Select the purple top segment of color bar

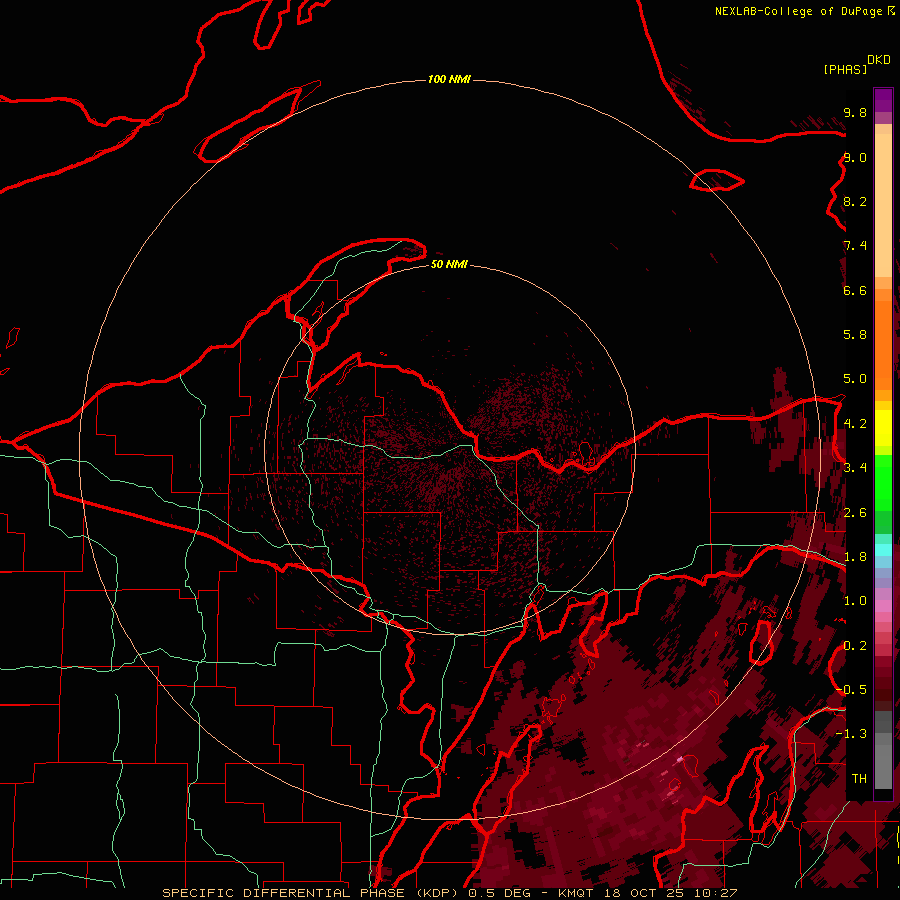coord(883,100)
